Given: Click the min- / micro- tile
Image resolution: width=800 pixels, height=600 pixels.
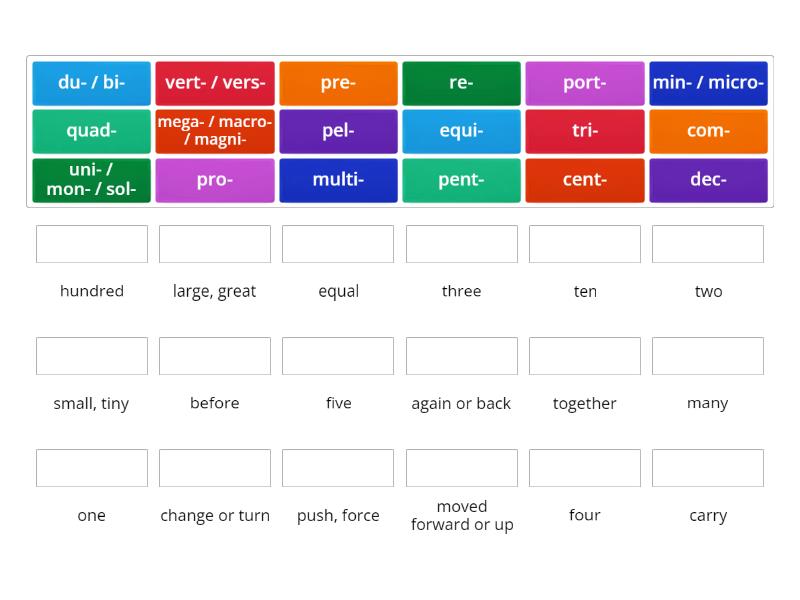Looking at the screenshot, I should click(x=708, y=83).
